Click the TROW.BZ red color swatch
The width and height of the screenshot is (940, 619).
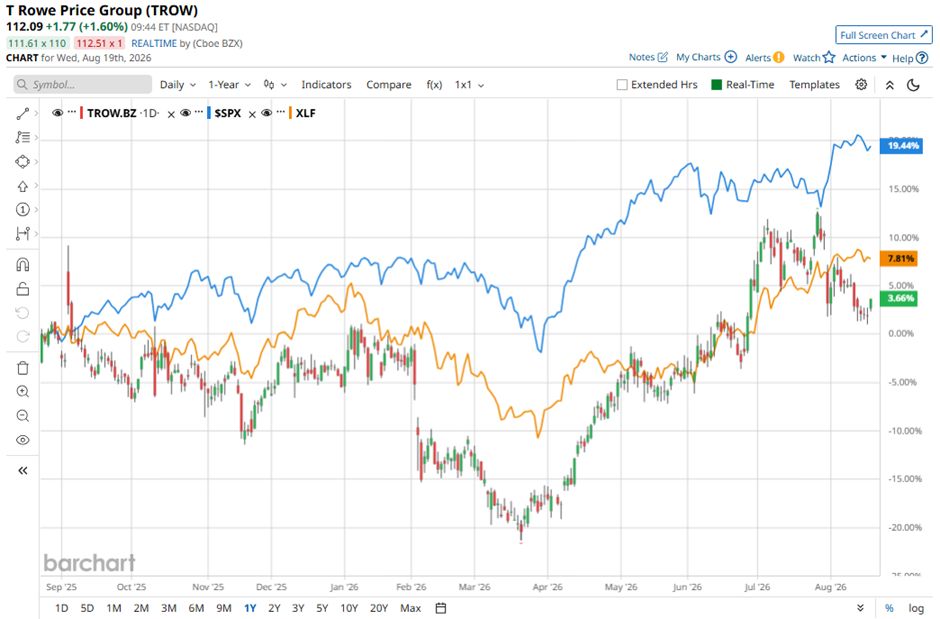[x=82, y=113]
